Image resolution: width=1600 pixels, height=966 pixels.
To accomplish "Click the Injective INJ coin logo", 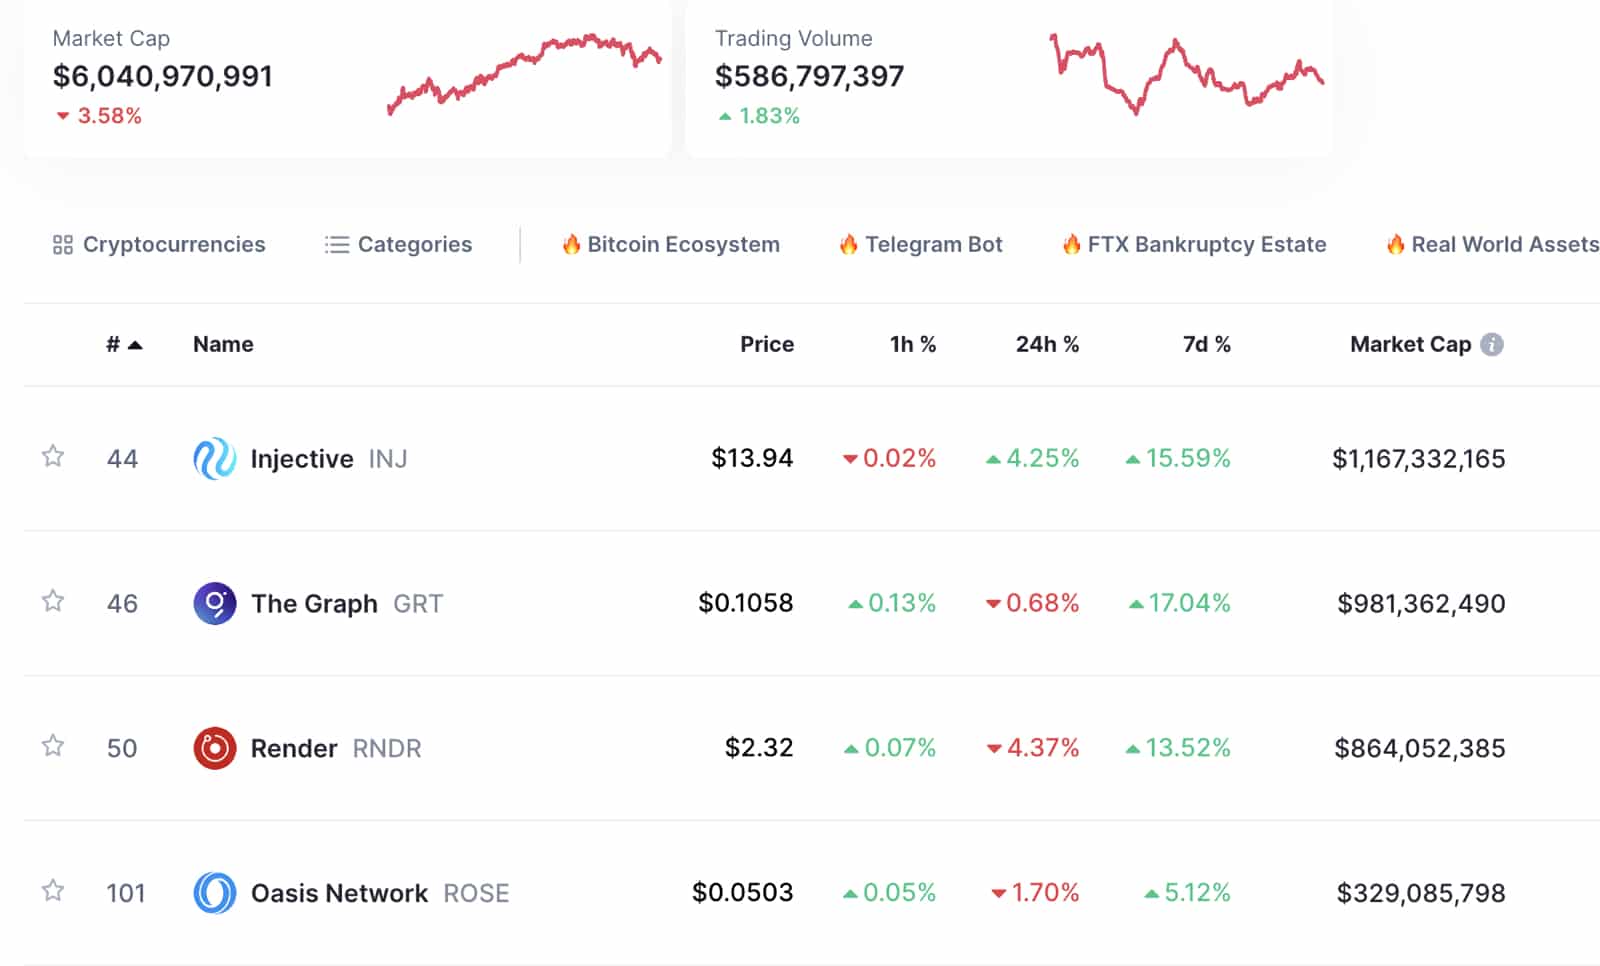I will coord(216,459).
